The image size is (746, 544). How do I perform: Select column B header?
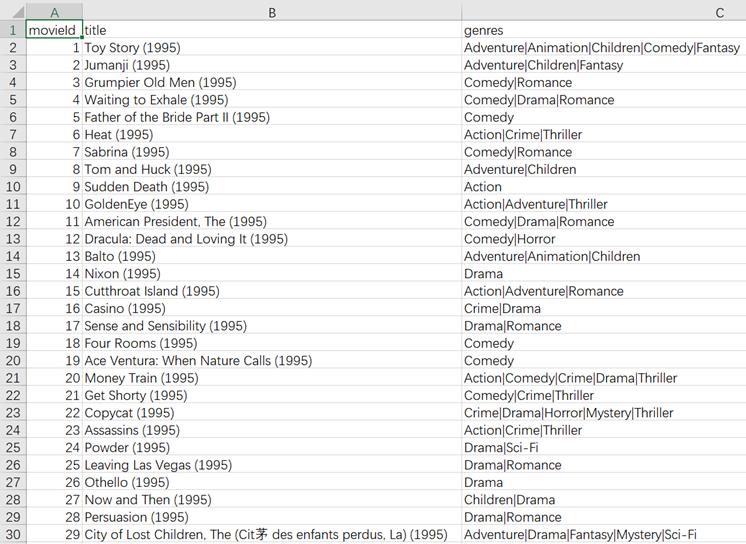[x=272, y=11]
